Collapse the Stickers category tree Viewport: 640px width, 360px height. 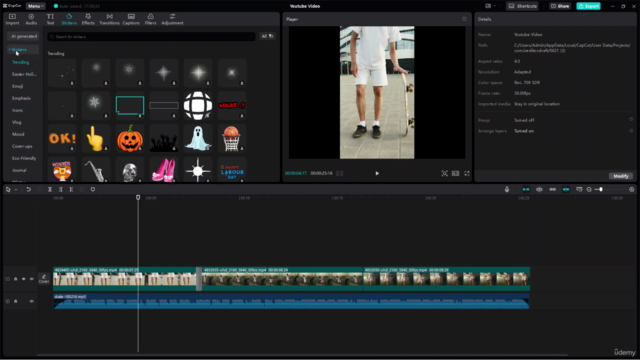pyautogui.click(x=9, y=49)
